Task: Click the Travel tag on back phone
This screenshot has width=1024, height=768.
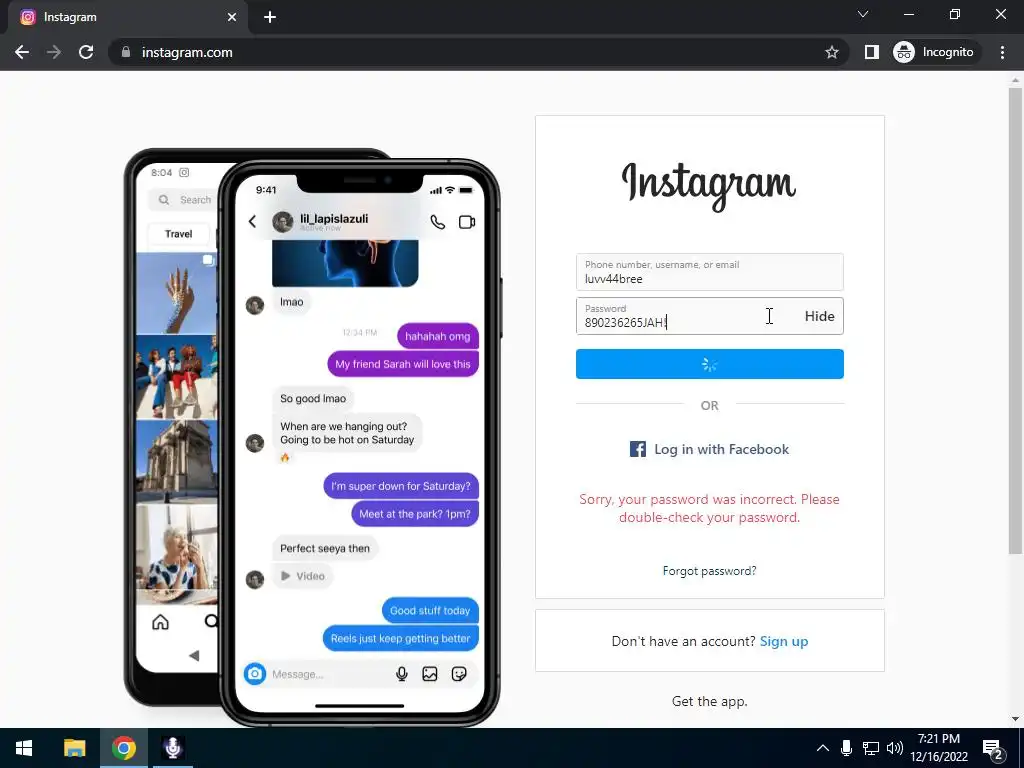Action: click(x=178, y=234)
